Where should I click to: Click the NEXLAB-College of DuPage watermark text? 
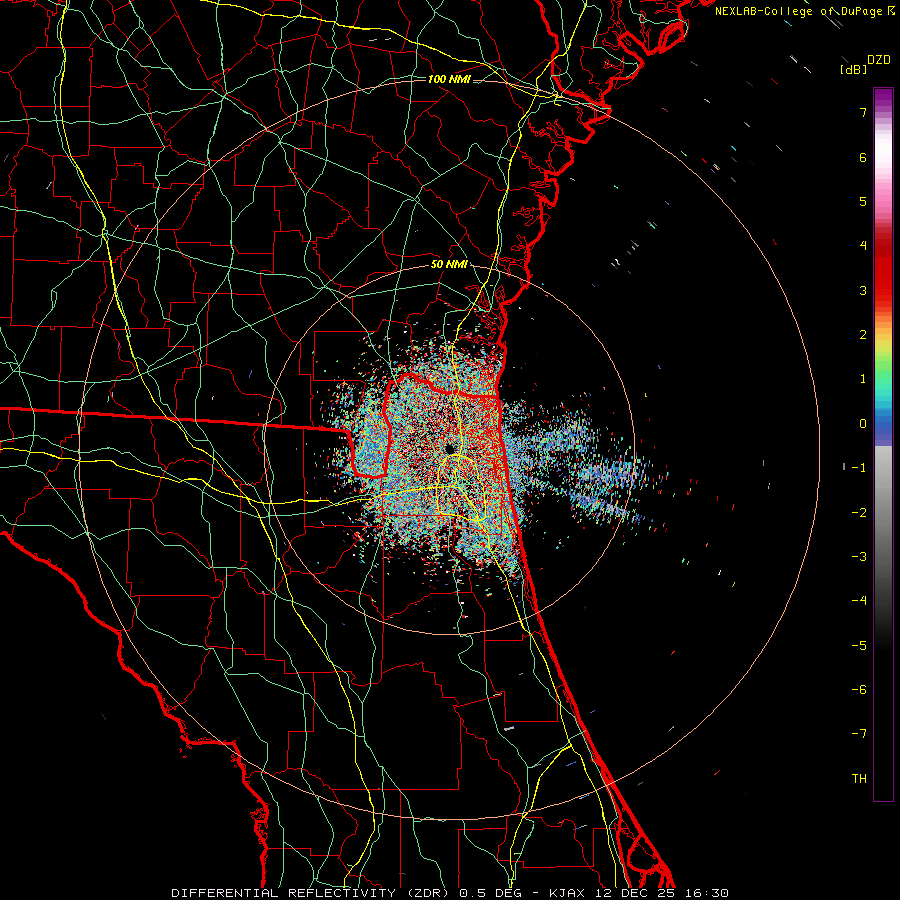805,11
